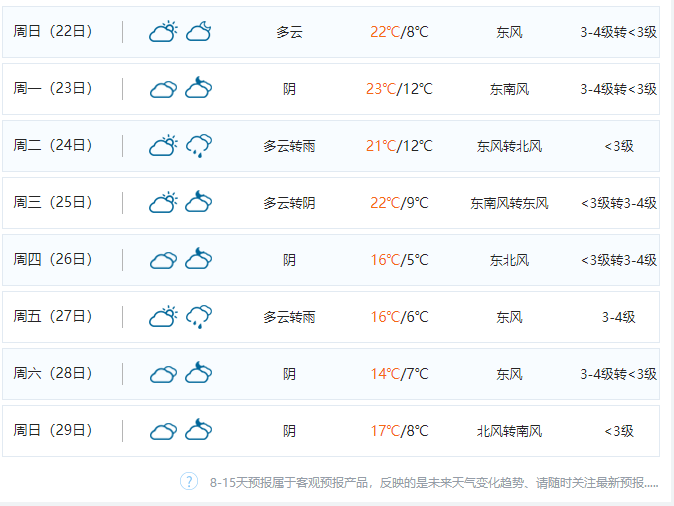Click the daytime overcast icon for 周六(28日)
674x506 pixels.
click(163, 374)
